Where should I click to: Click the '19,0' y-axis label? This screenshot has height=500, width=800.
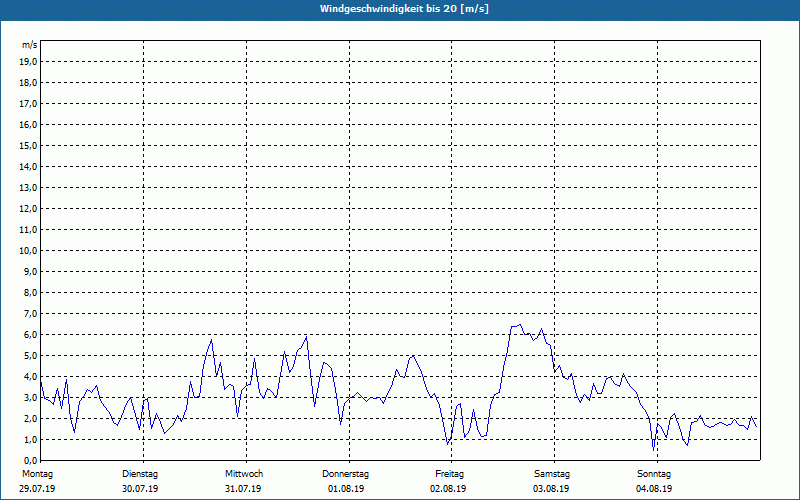coord(29,62)
